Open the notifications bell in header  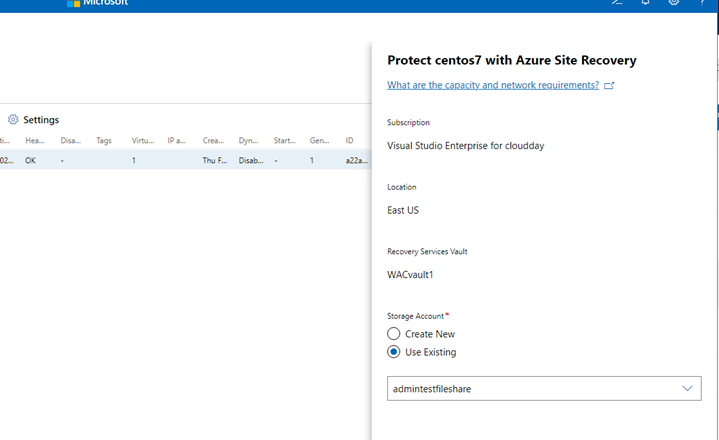point(646,2)
